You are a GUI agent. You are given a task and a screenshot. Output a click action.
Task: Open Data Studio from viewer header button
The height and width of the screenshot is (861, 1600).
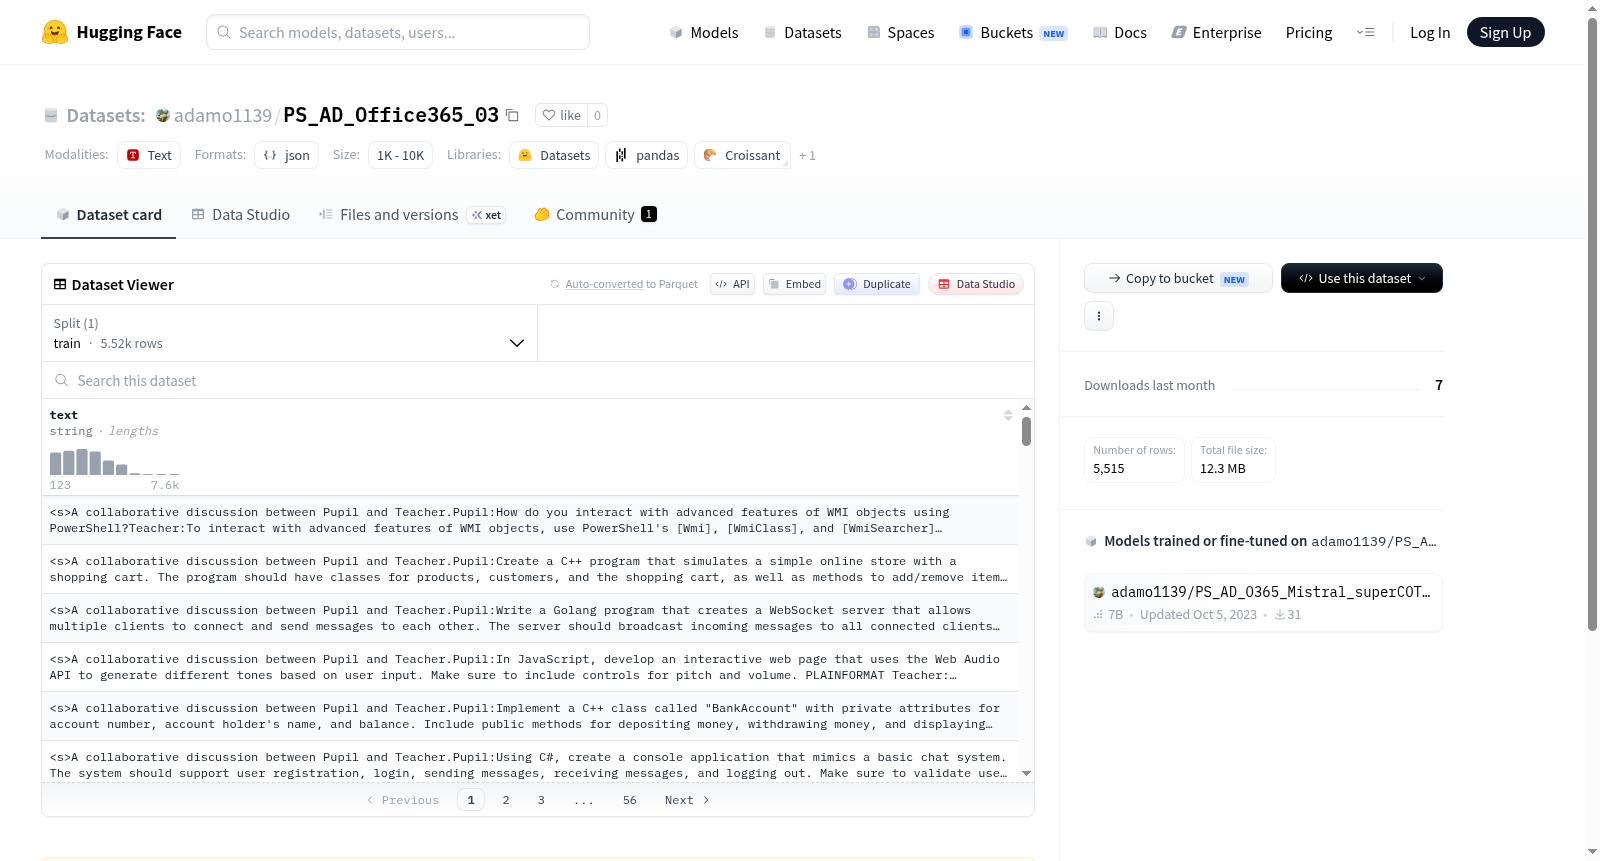tap(976, 284)
